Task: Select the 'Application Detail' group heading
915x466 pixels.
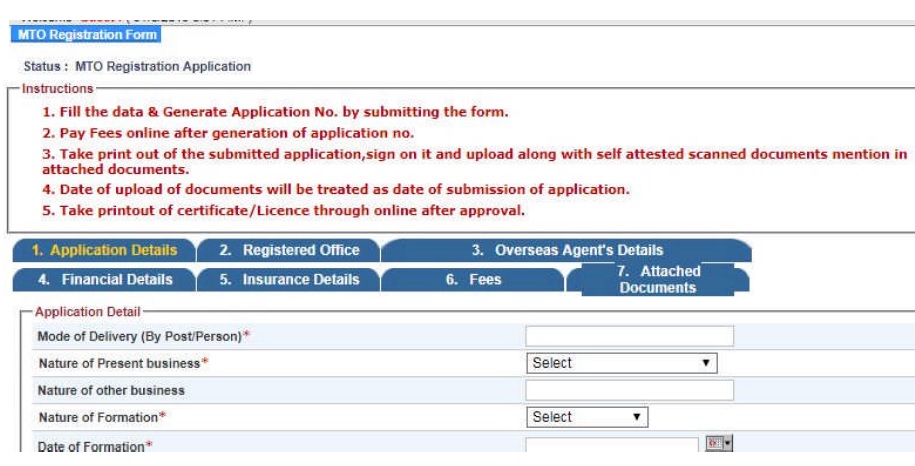Action: pos(88,312)
